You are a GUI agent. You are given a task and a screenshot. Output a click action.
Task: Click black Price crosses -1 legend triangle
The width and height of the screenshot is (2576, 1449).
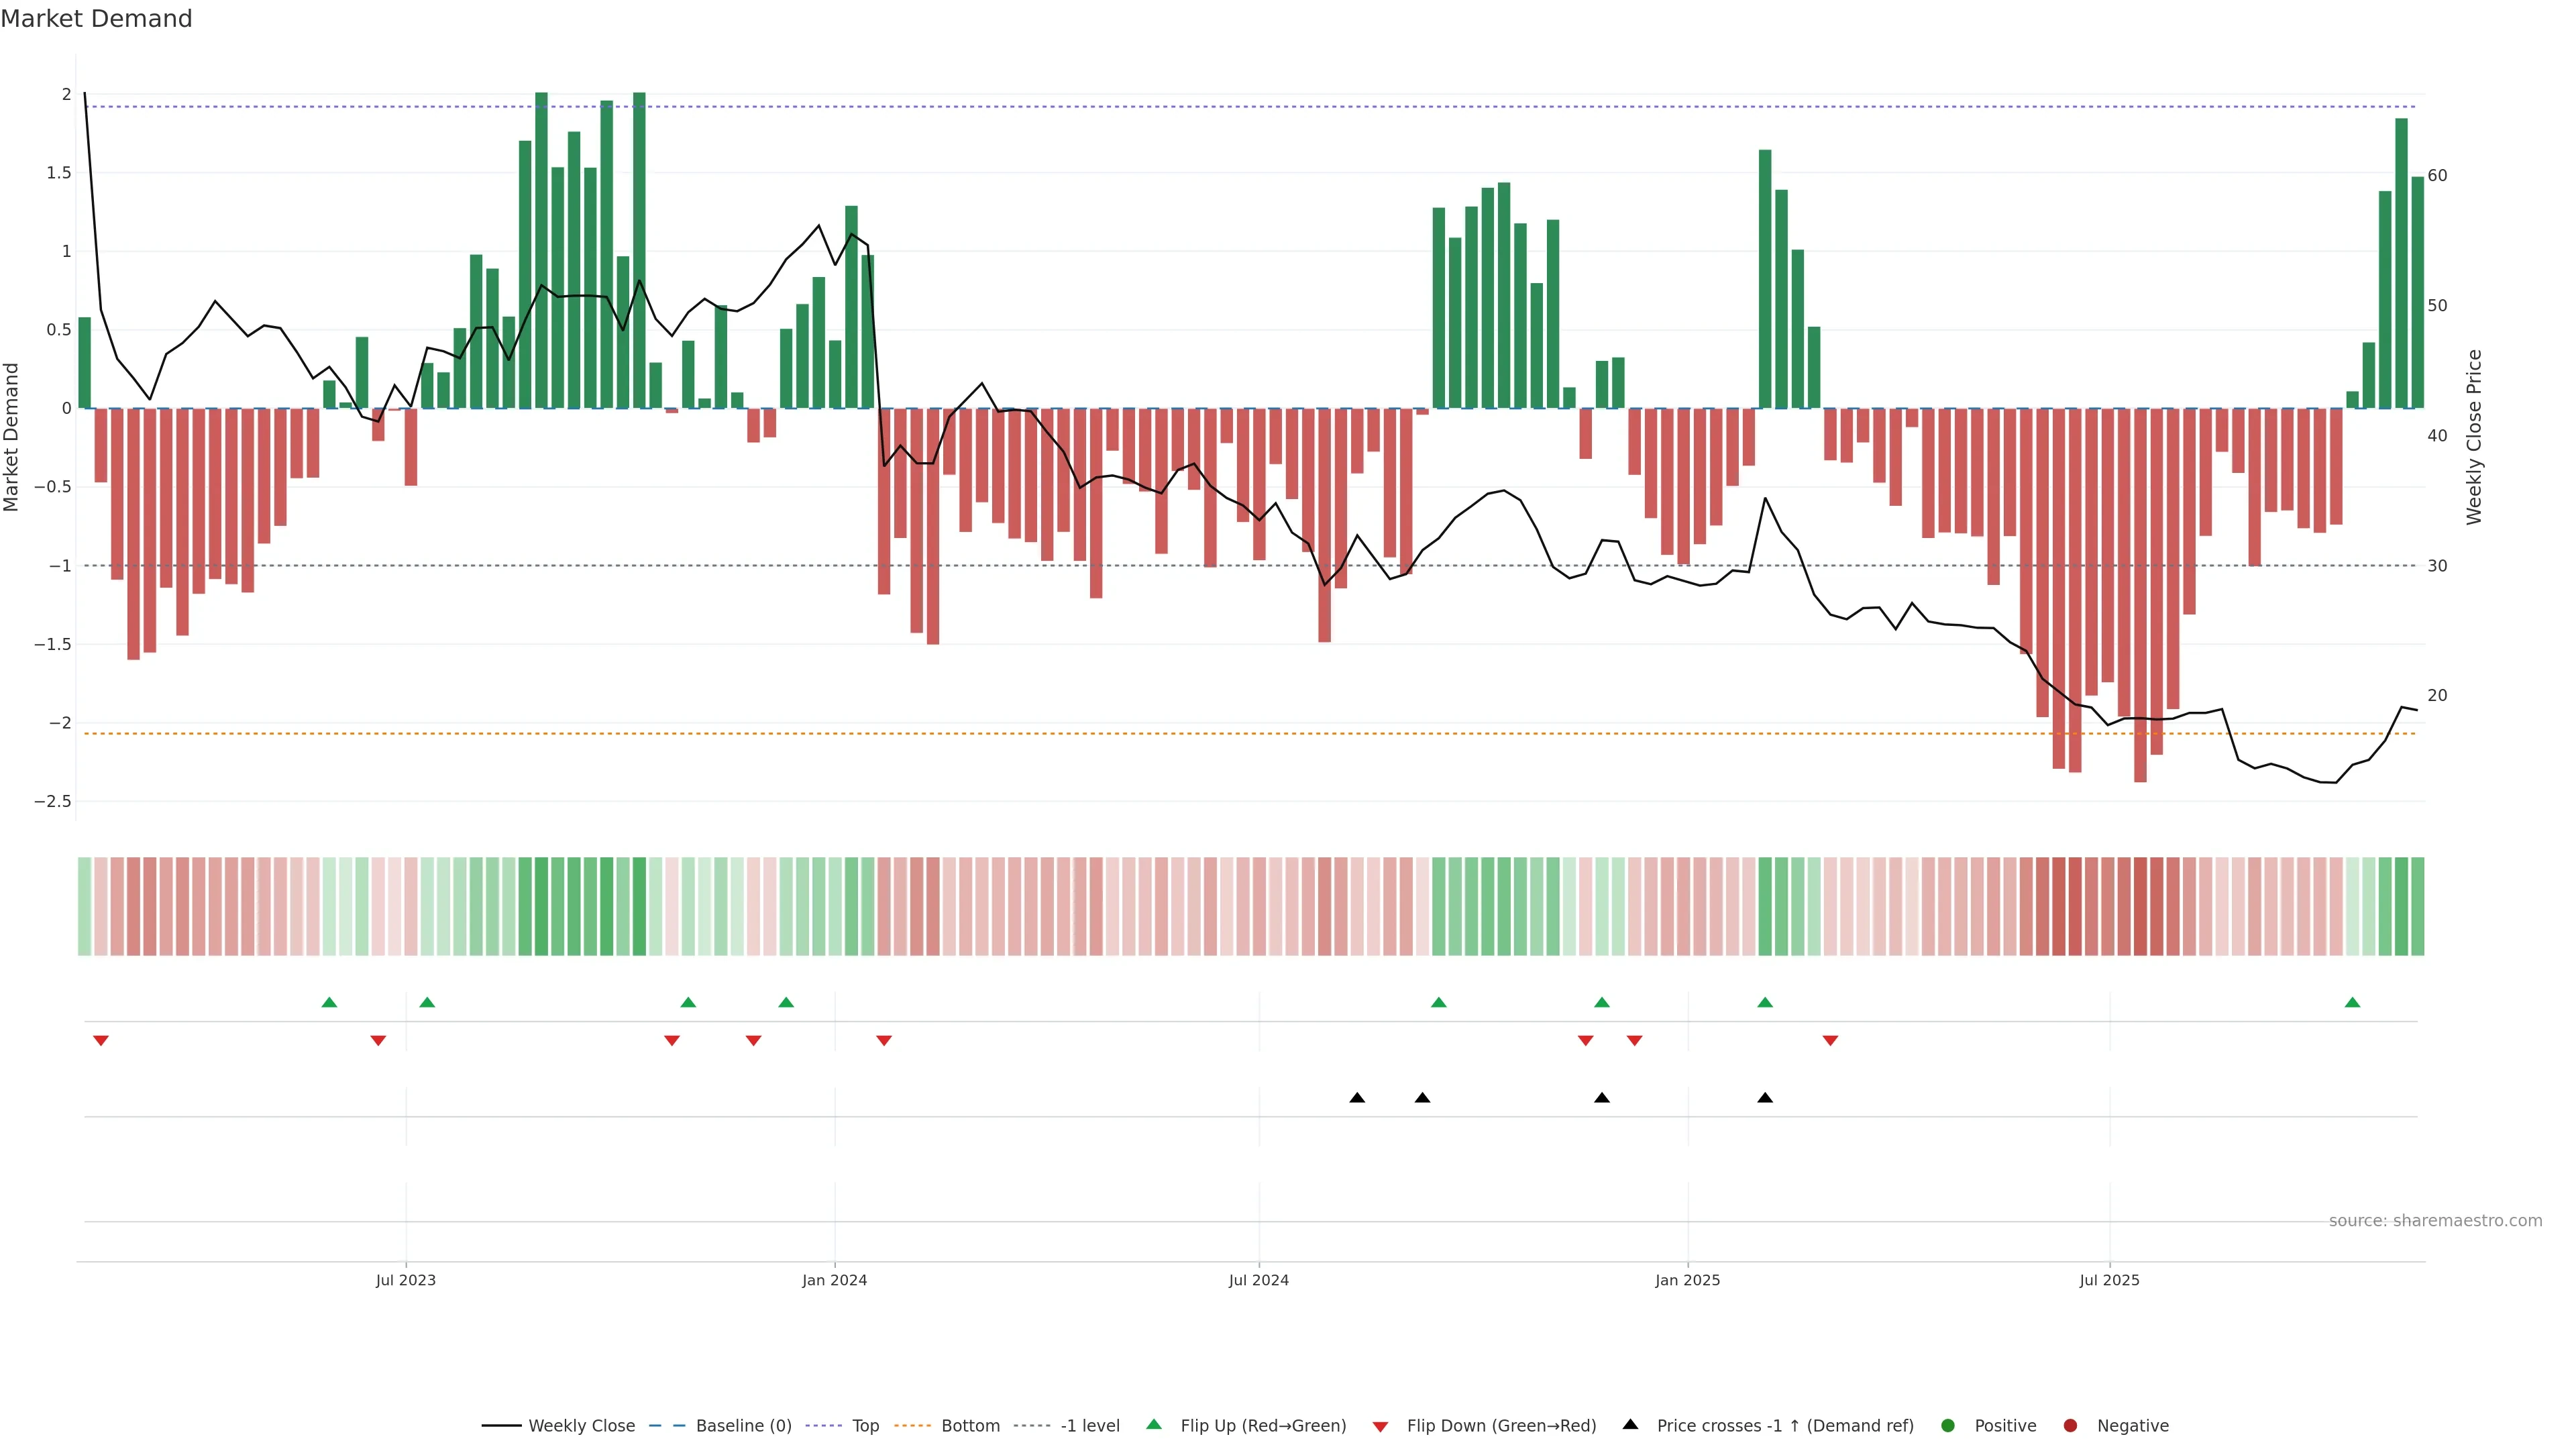1630,1425
